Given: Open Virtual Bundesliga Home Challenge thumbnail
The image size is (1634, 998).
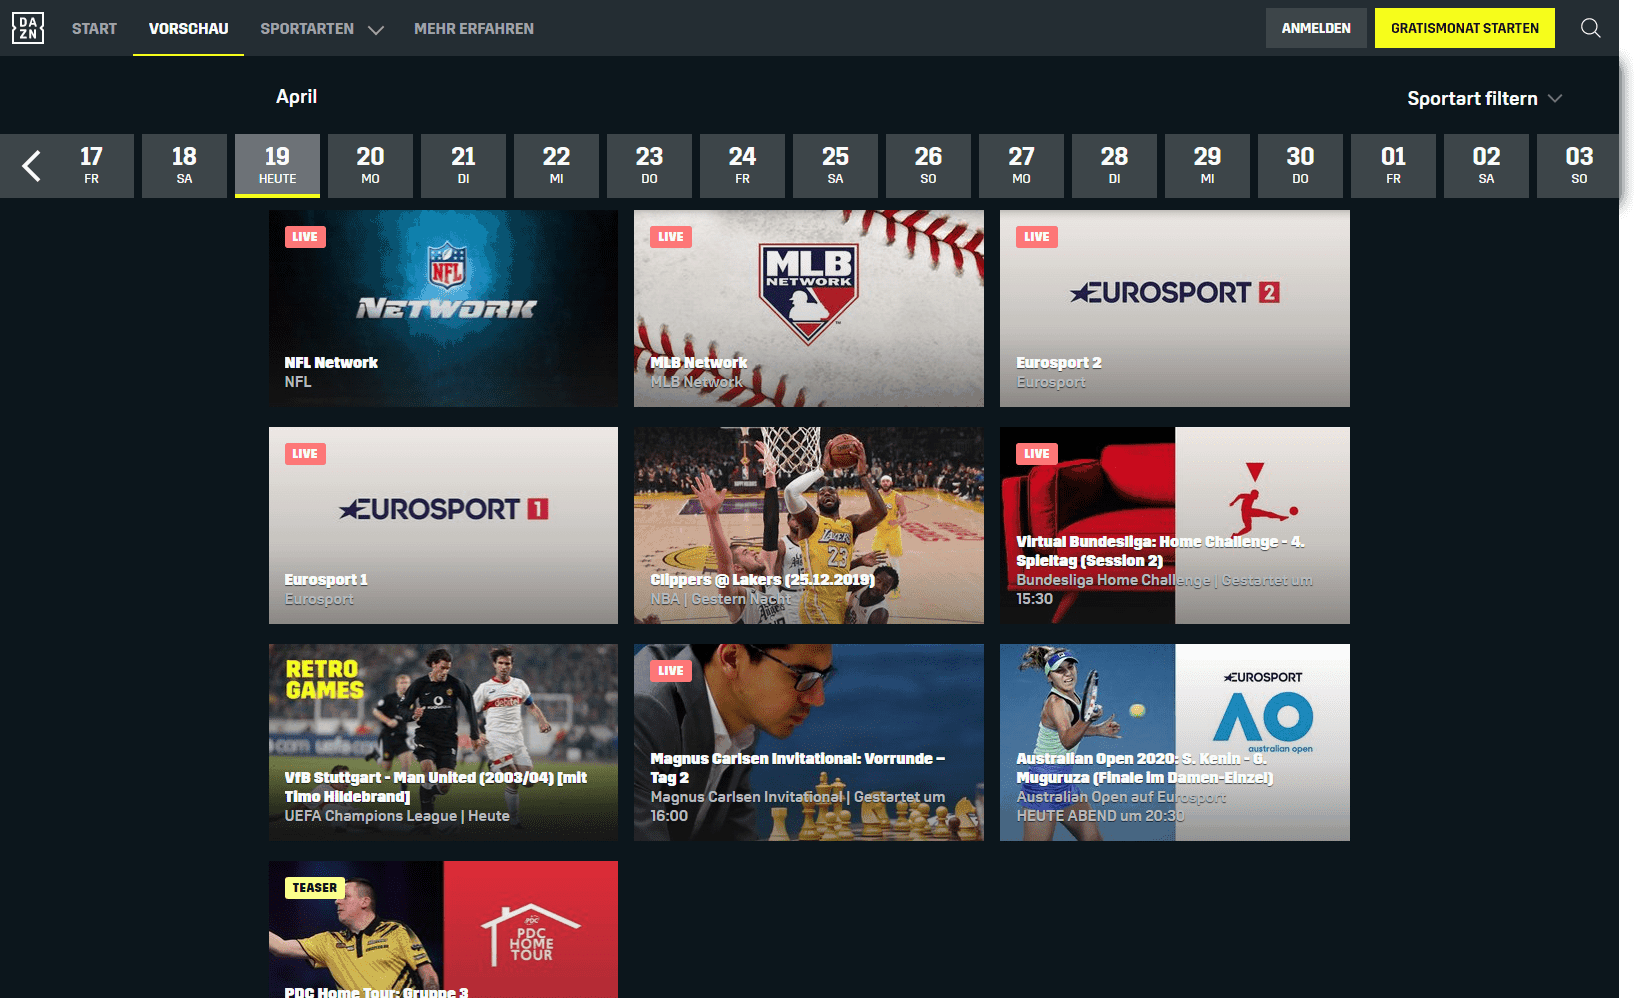Looking at the screenshot, I should (x=1175, y=525).
